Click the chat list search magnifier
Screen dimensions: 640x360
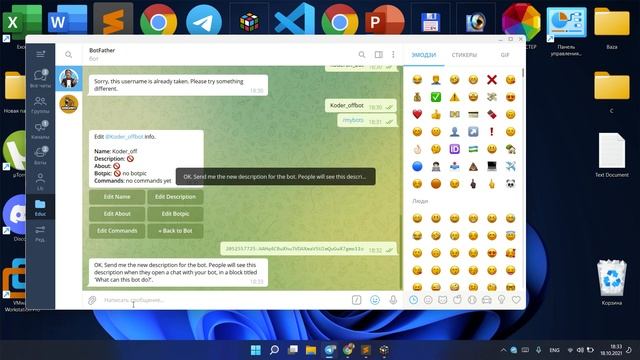[x=69, y=54]
